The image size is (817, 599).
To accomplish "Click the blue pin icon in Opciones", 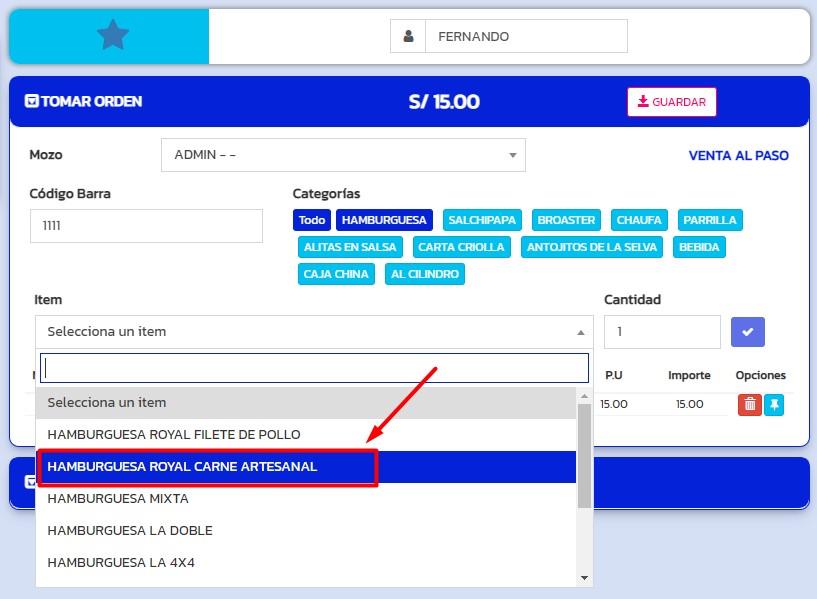I will 774,404.
